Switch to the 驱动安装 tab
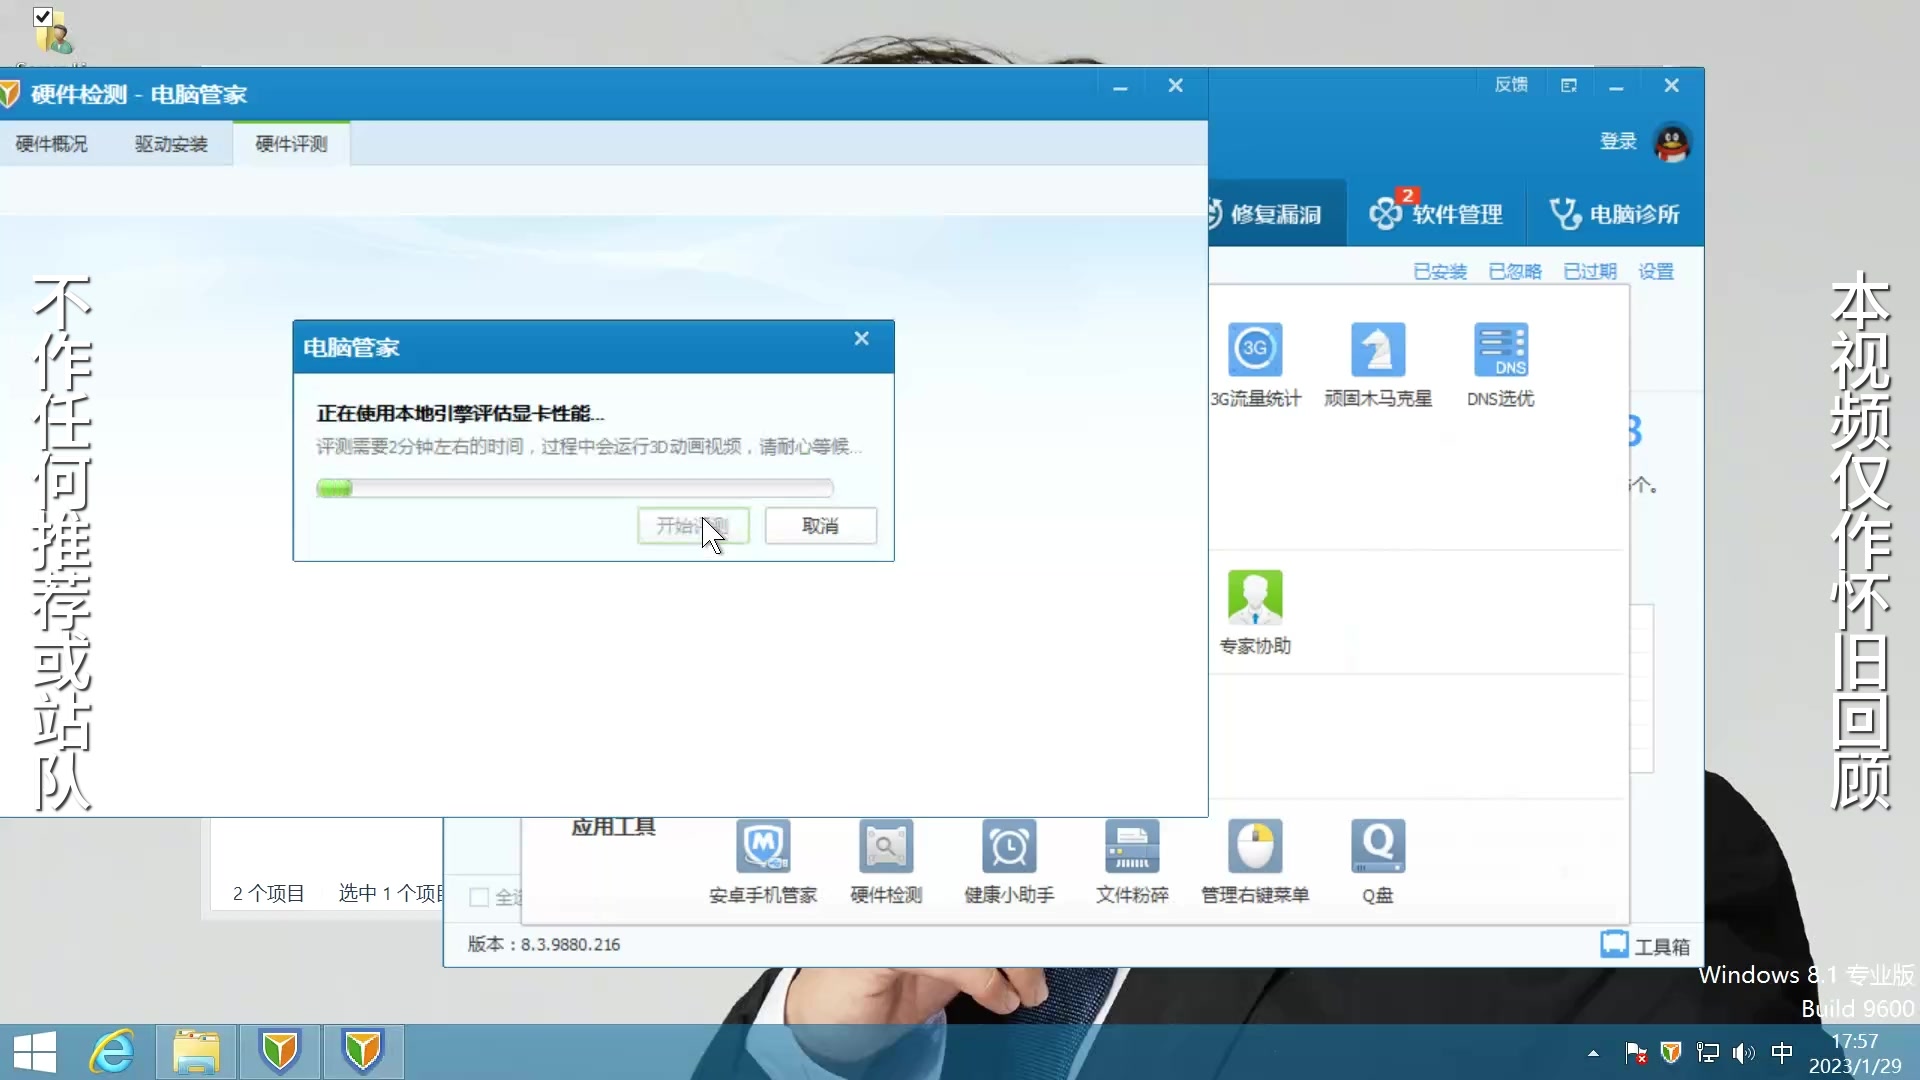Image resolution: width=1920 pixels, height=1080 pixels. (171, 144)
